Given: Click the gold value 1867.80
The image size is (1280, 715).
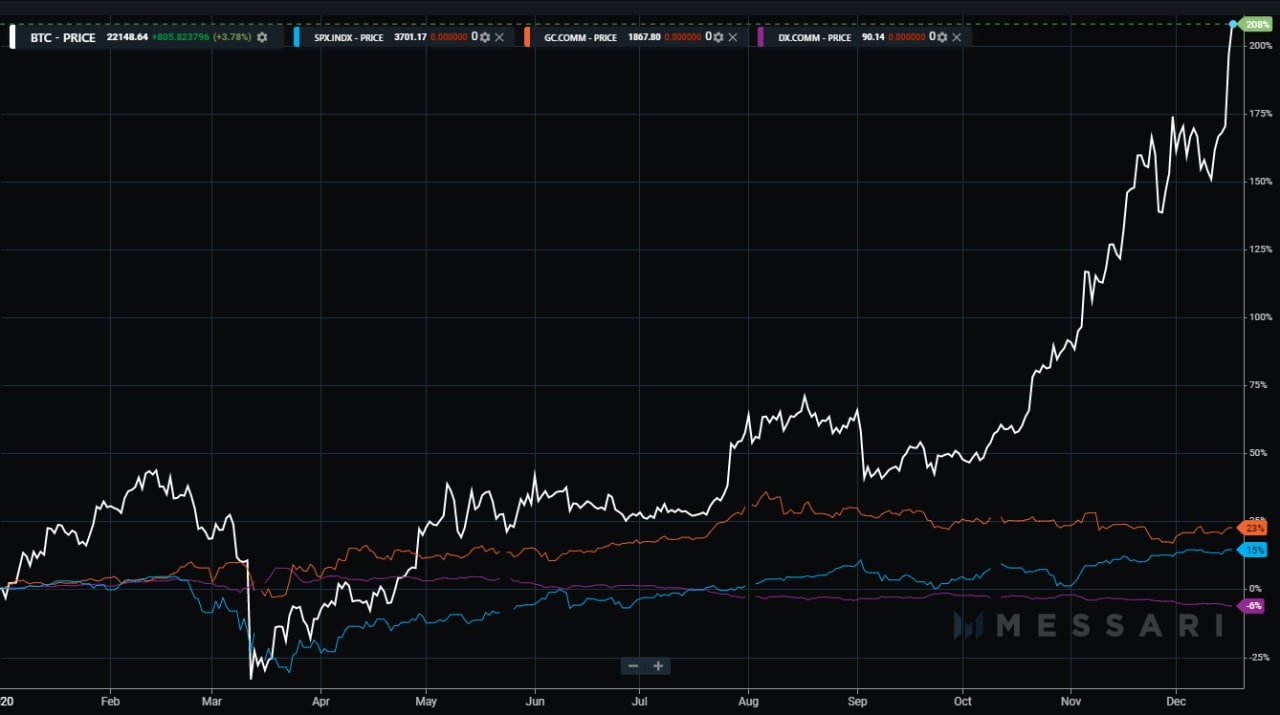Looking at the screenshot, I should (x=644, y=38).
